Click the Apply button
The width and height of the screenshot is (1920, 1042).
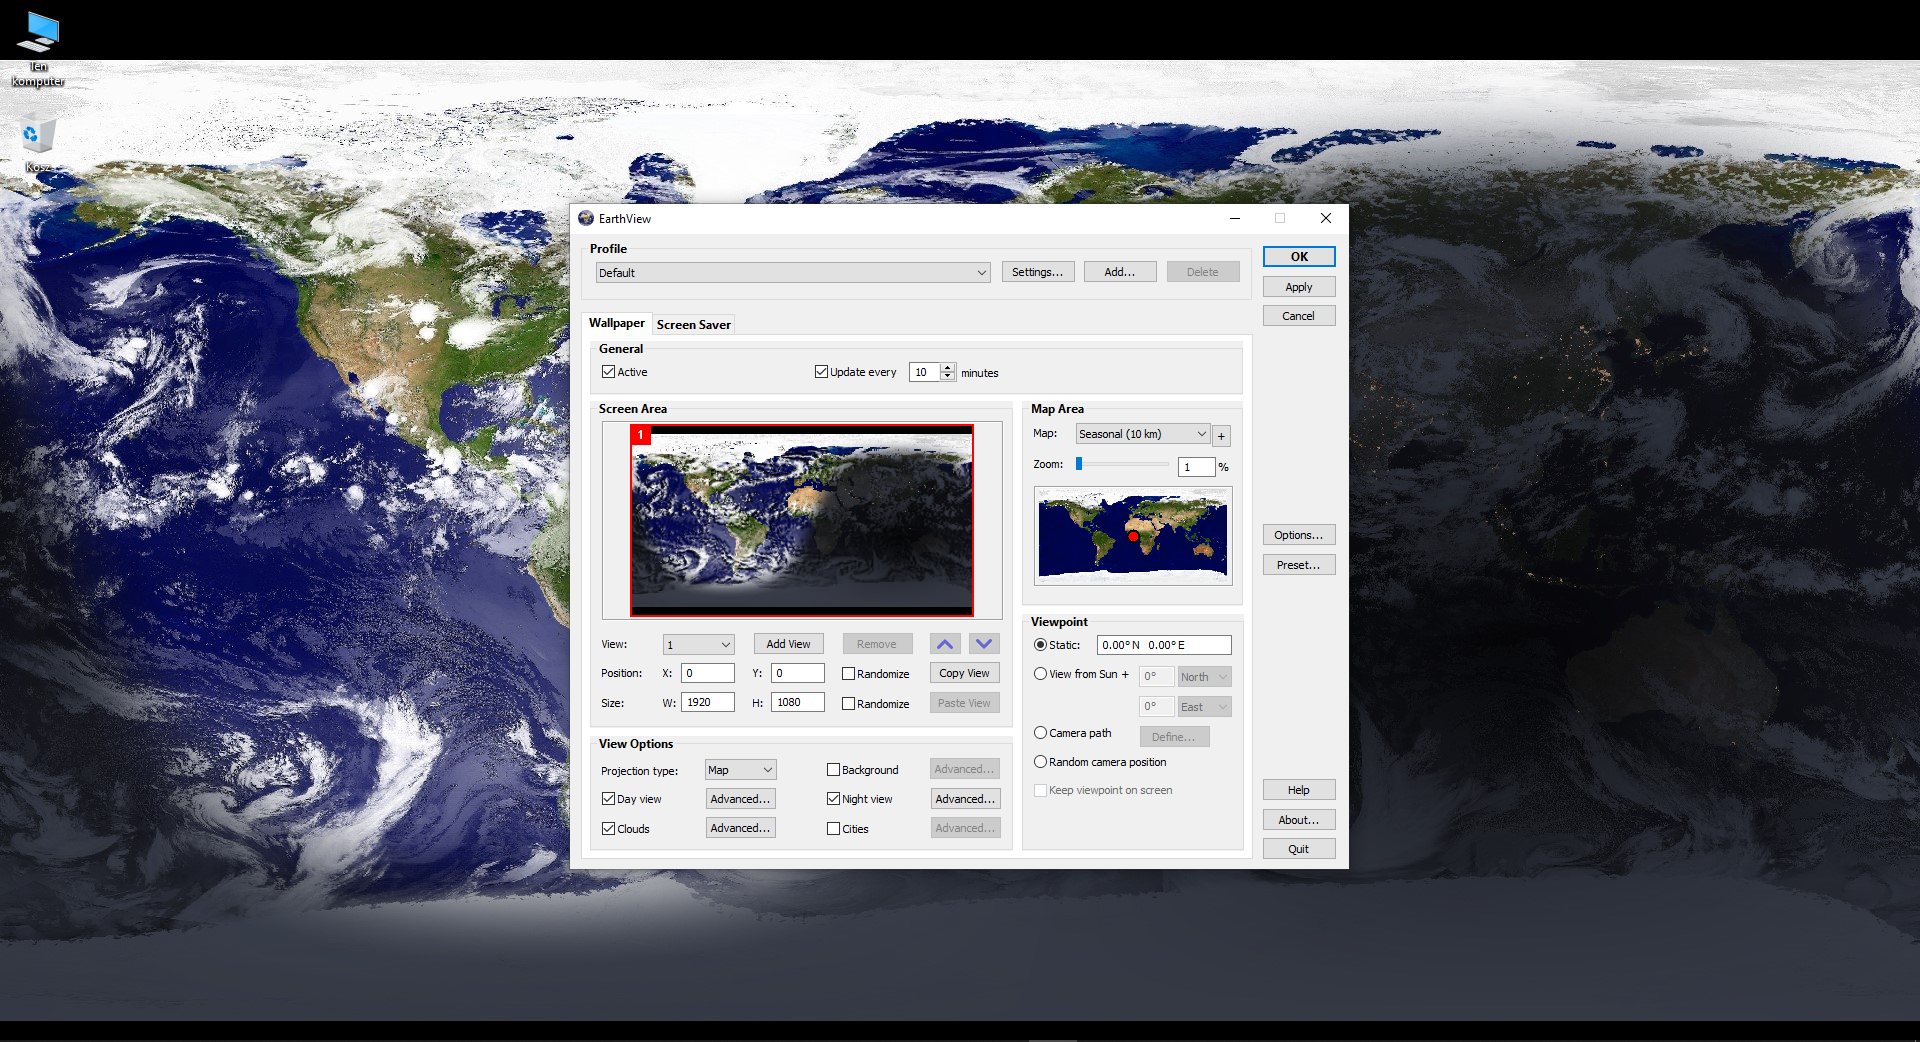tap(1299, 287)
